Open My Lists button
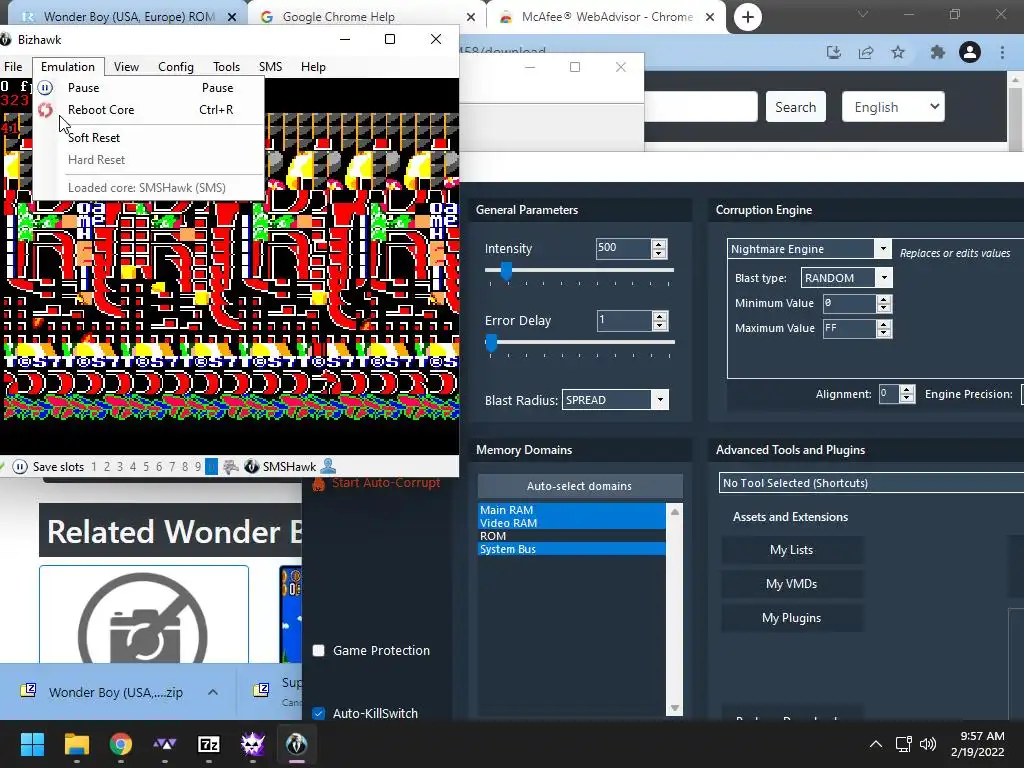1024x768 pixels. [792, 550]
